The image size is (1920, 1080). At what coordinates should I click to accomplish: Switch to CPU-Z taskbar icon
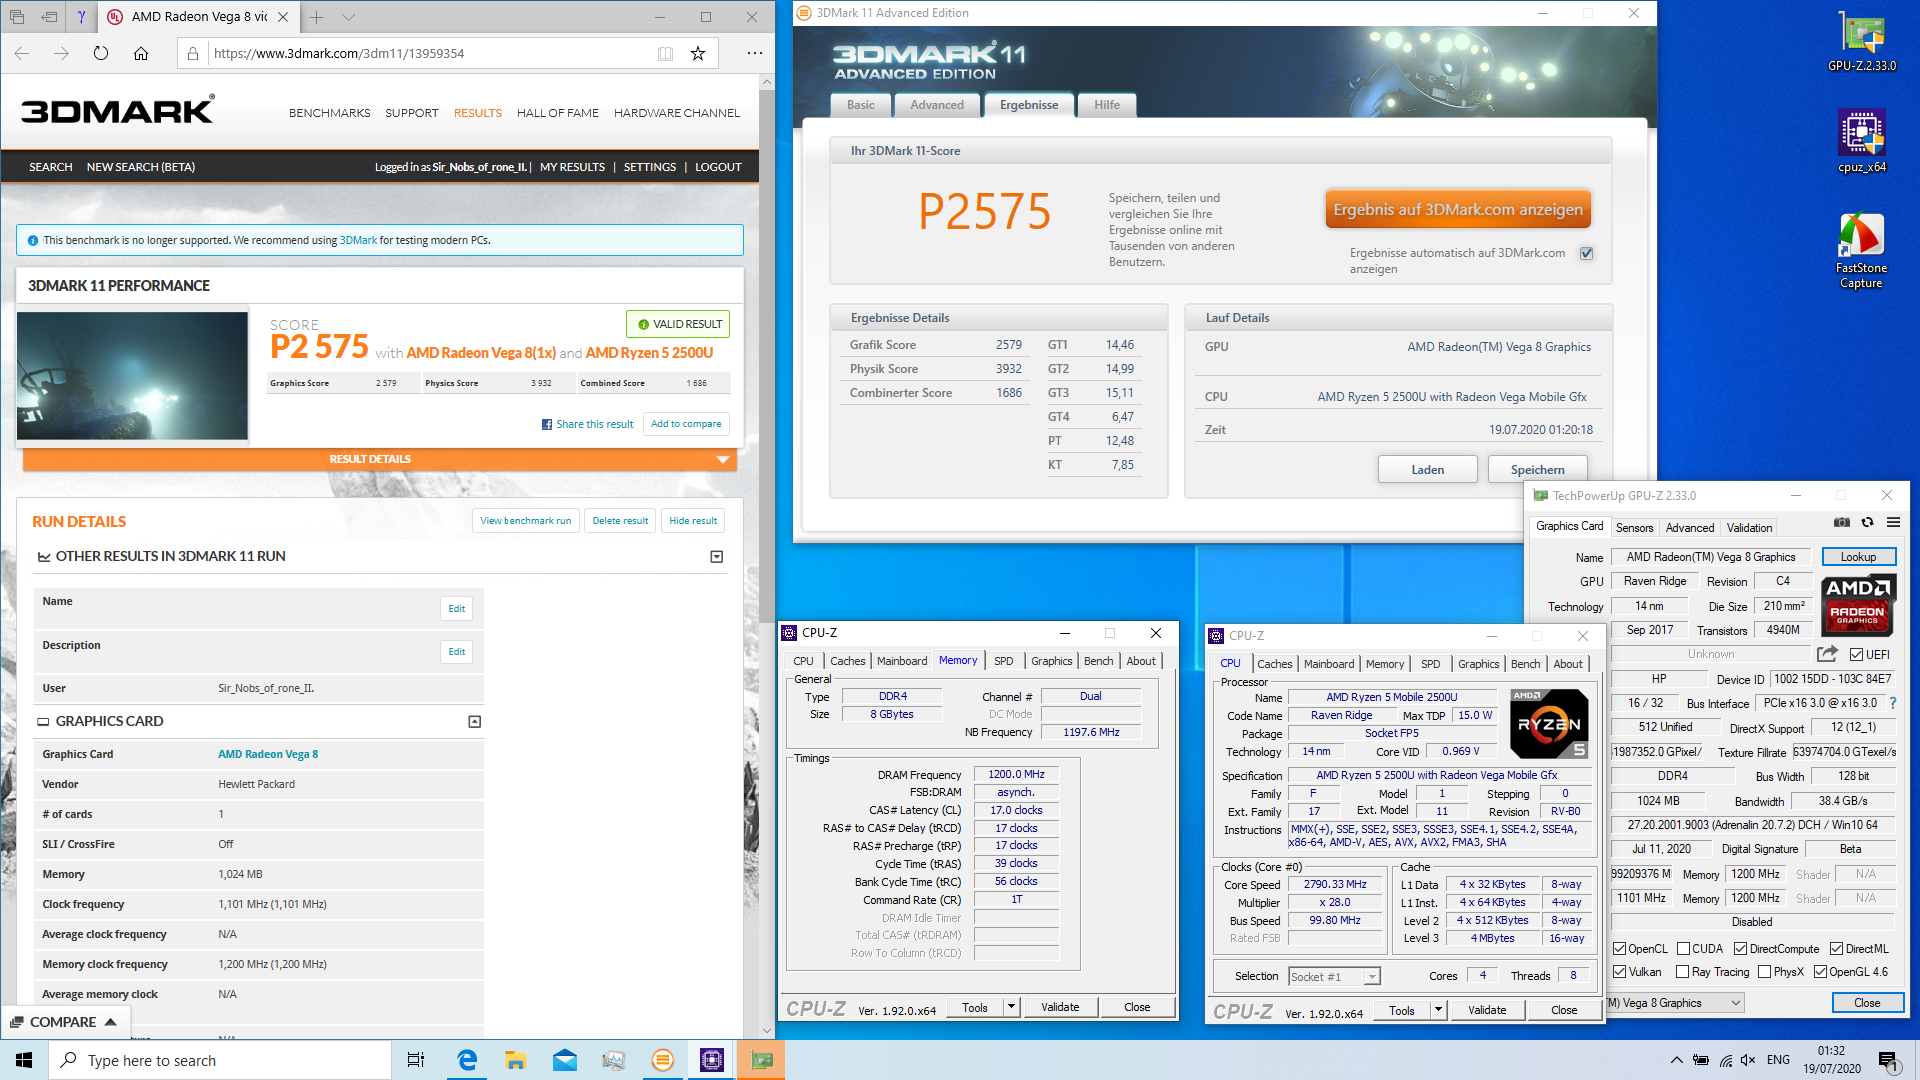tap(712, 1060)
